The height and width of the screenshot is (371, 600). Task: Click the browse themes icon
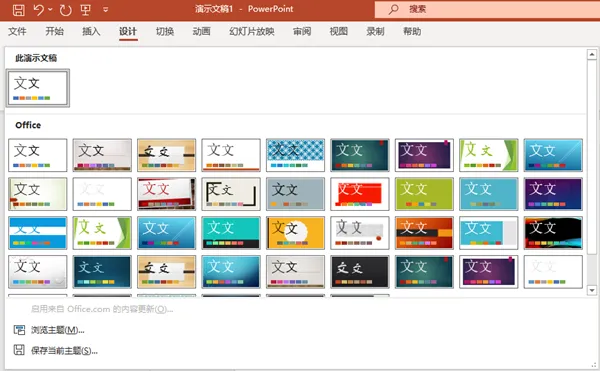click(x=19, y=330)
